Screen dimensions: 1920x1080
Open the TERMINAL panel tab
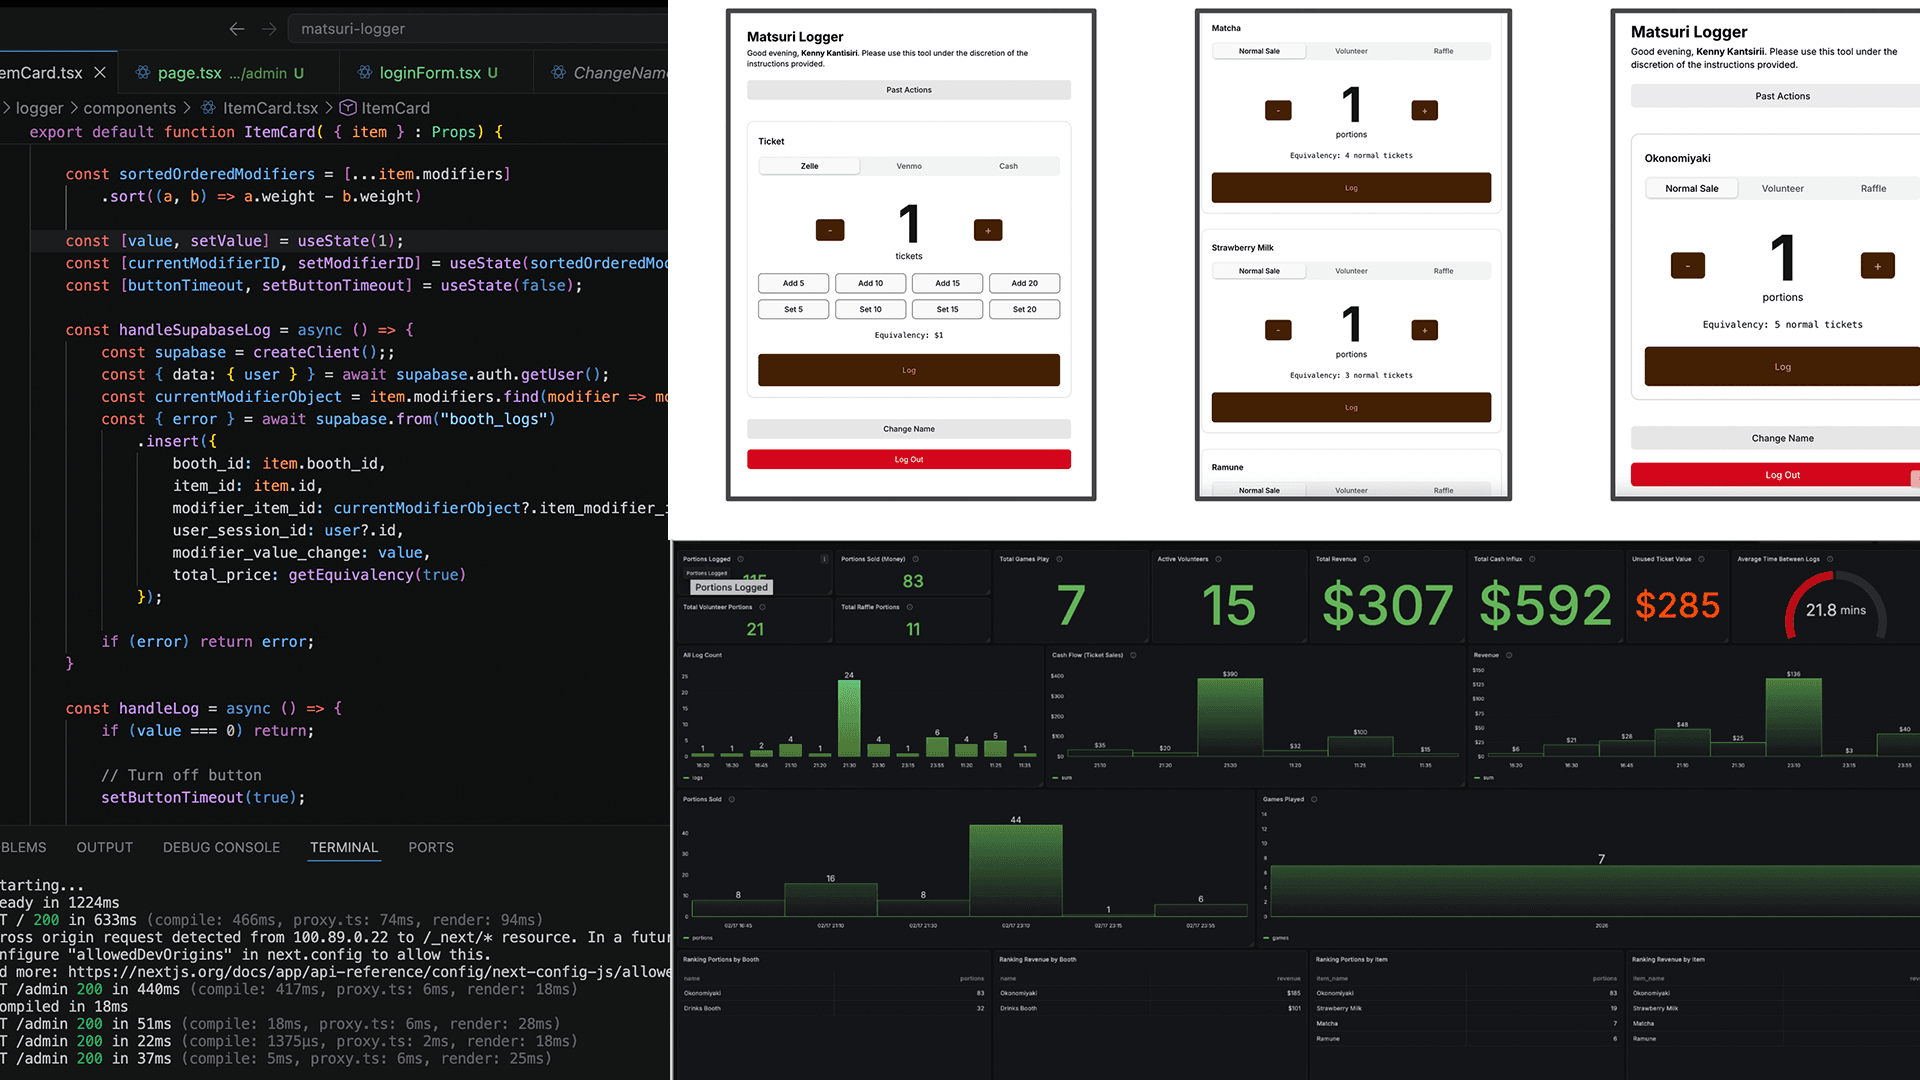coord(344,847)
